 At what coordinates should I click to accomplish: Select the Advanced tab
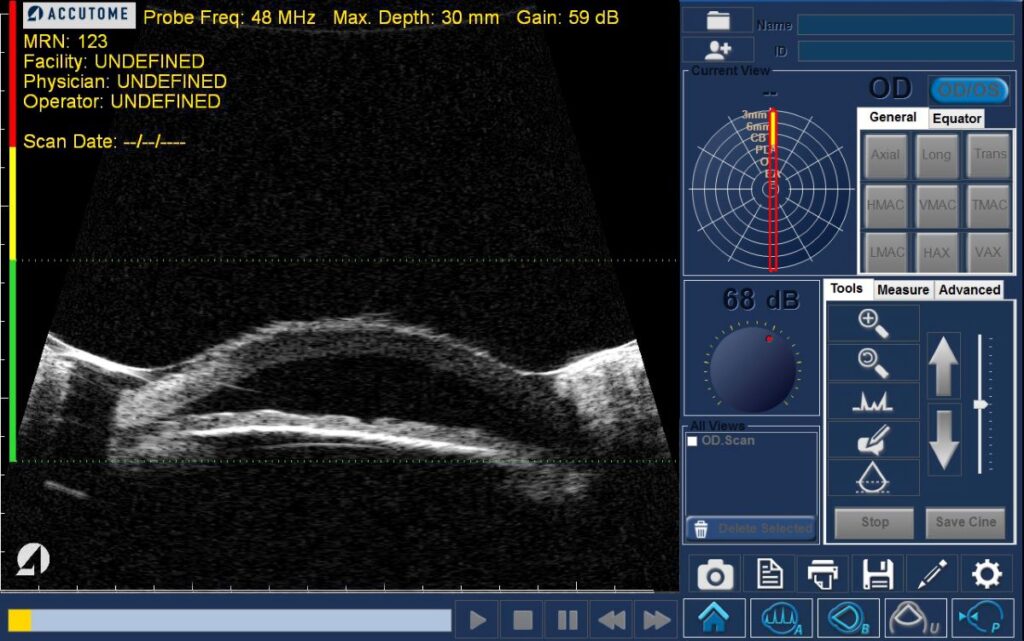click(x=968, y=289)
